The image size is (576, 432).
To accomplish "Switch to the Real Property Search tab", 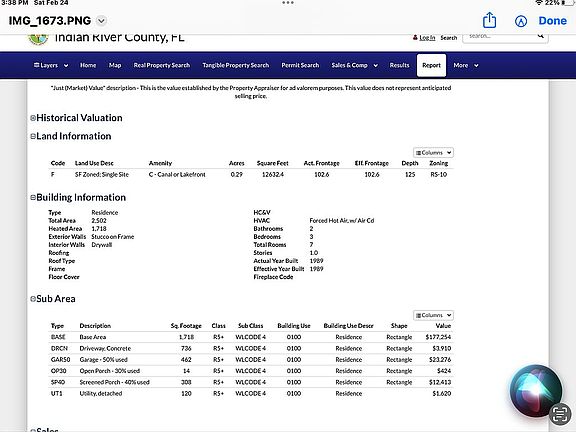I will click(162, 65).
